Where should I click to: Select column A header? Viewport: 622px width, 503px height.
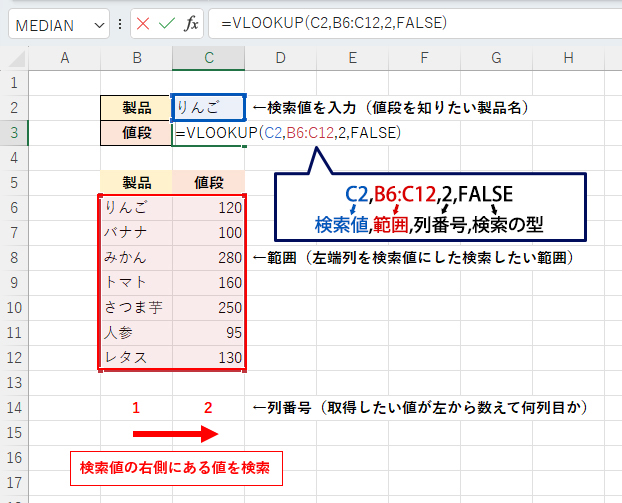tap(64, 59)
